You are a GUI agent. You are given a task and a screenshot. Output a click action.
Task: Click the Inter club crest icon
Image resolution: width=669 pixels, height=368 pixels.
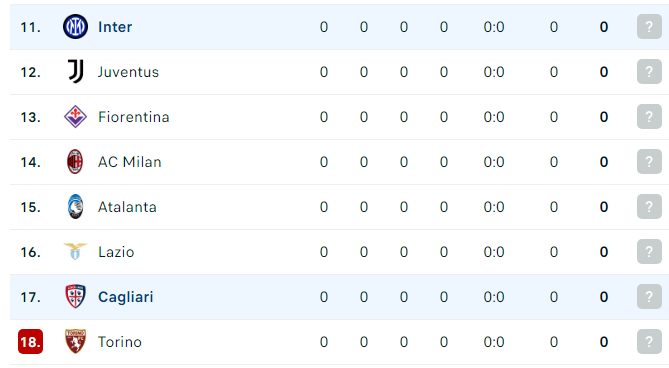click(x=76, y=26)
